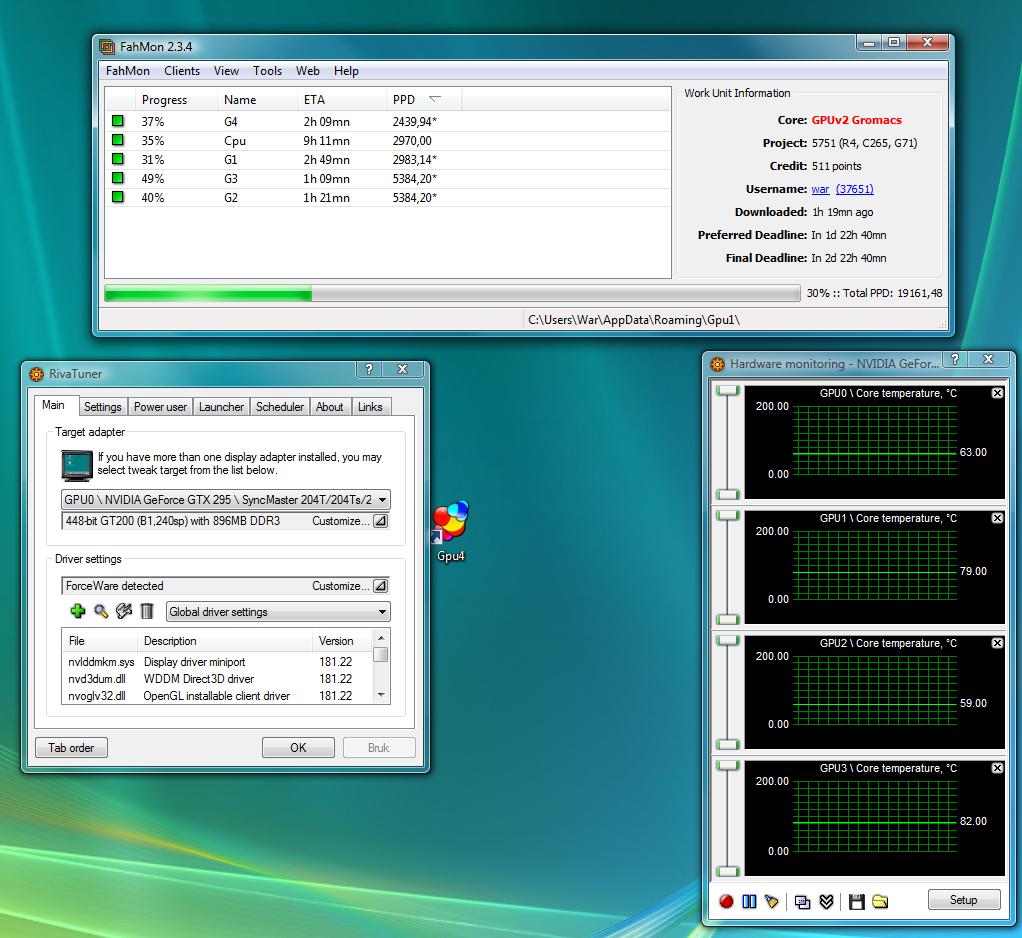1022x938 pixels.
Task: Click the double down-chevron icon in Hardware monitoring
Action: tap(826, 901)
